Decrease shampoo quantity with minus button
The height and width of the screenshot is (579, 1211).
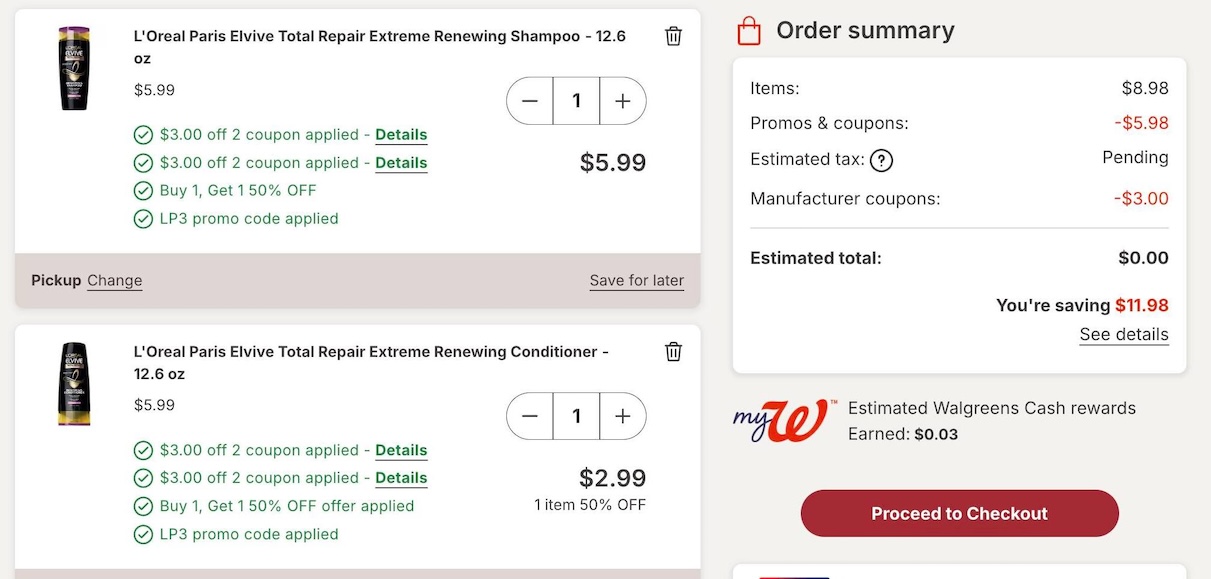coord(530,101)
